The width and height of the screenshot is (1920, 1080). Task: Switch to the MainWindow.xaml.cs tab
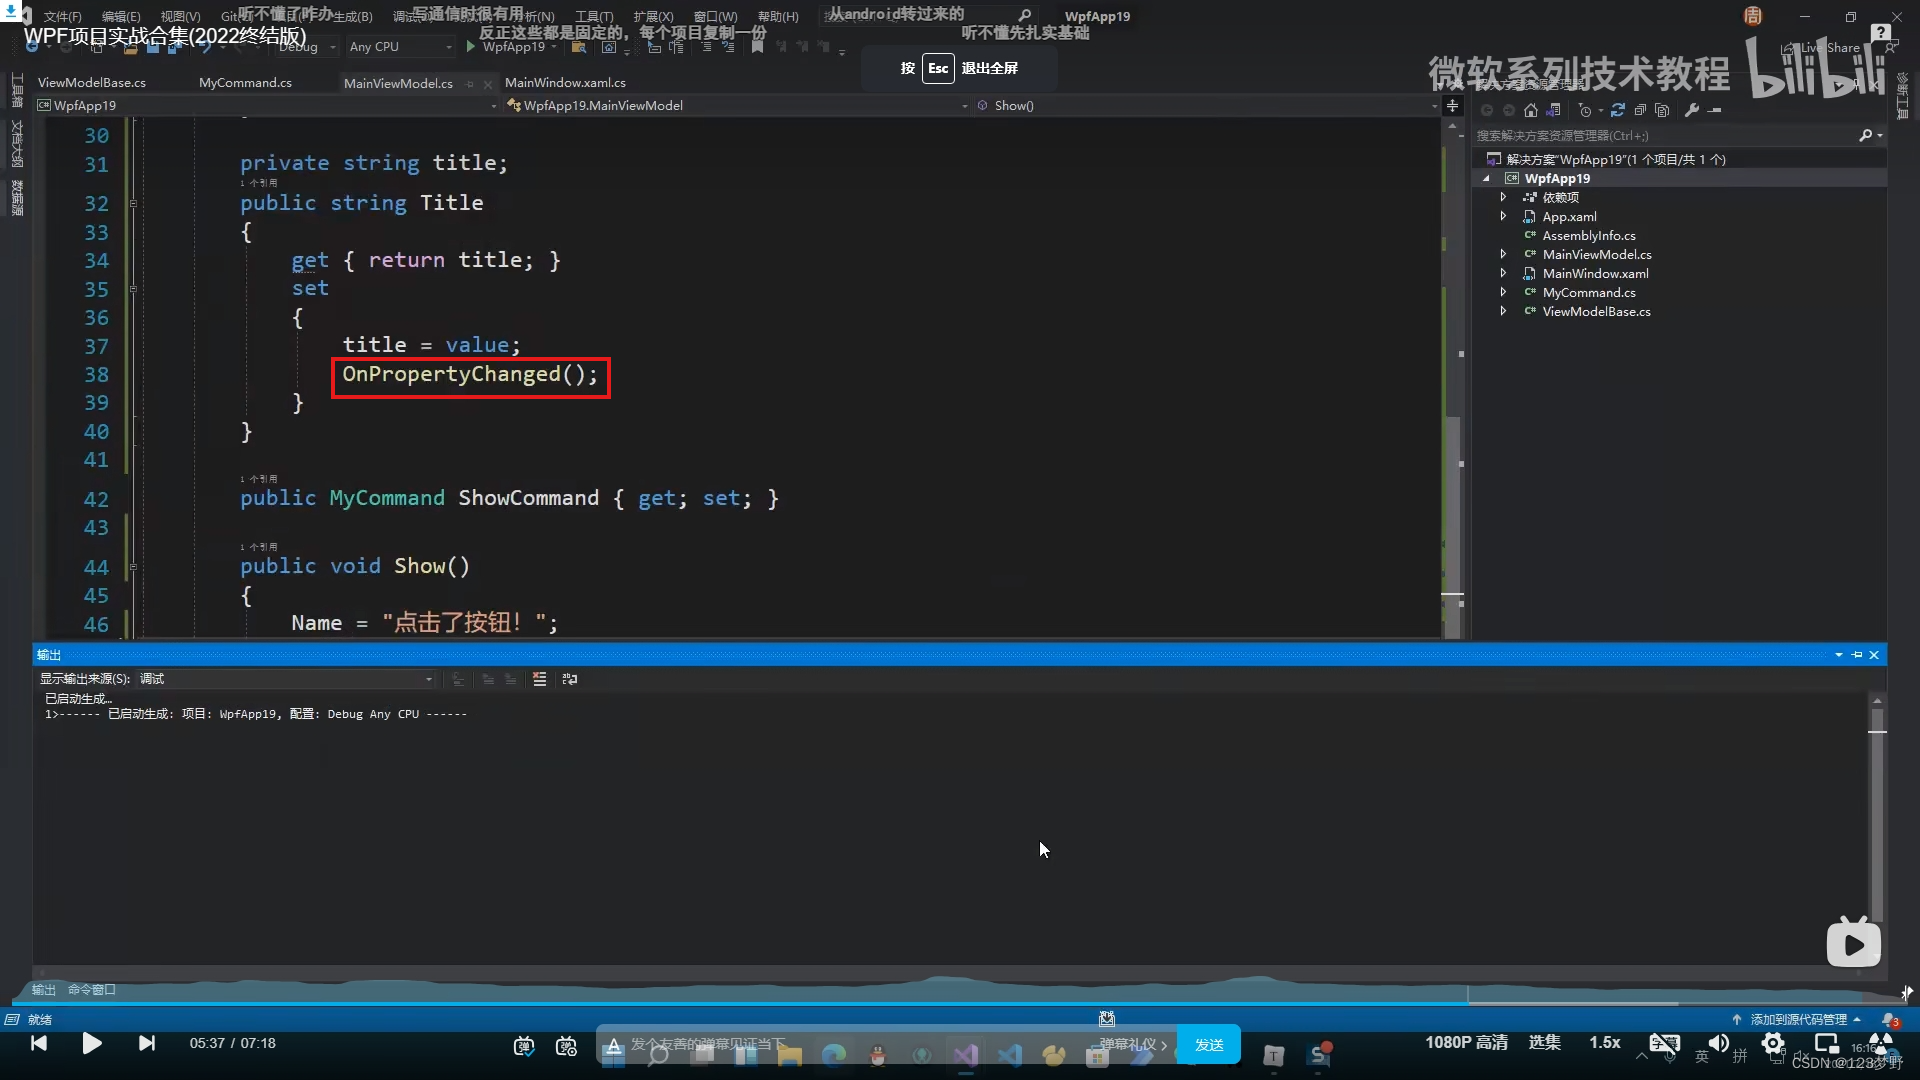point(565,83)
